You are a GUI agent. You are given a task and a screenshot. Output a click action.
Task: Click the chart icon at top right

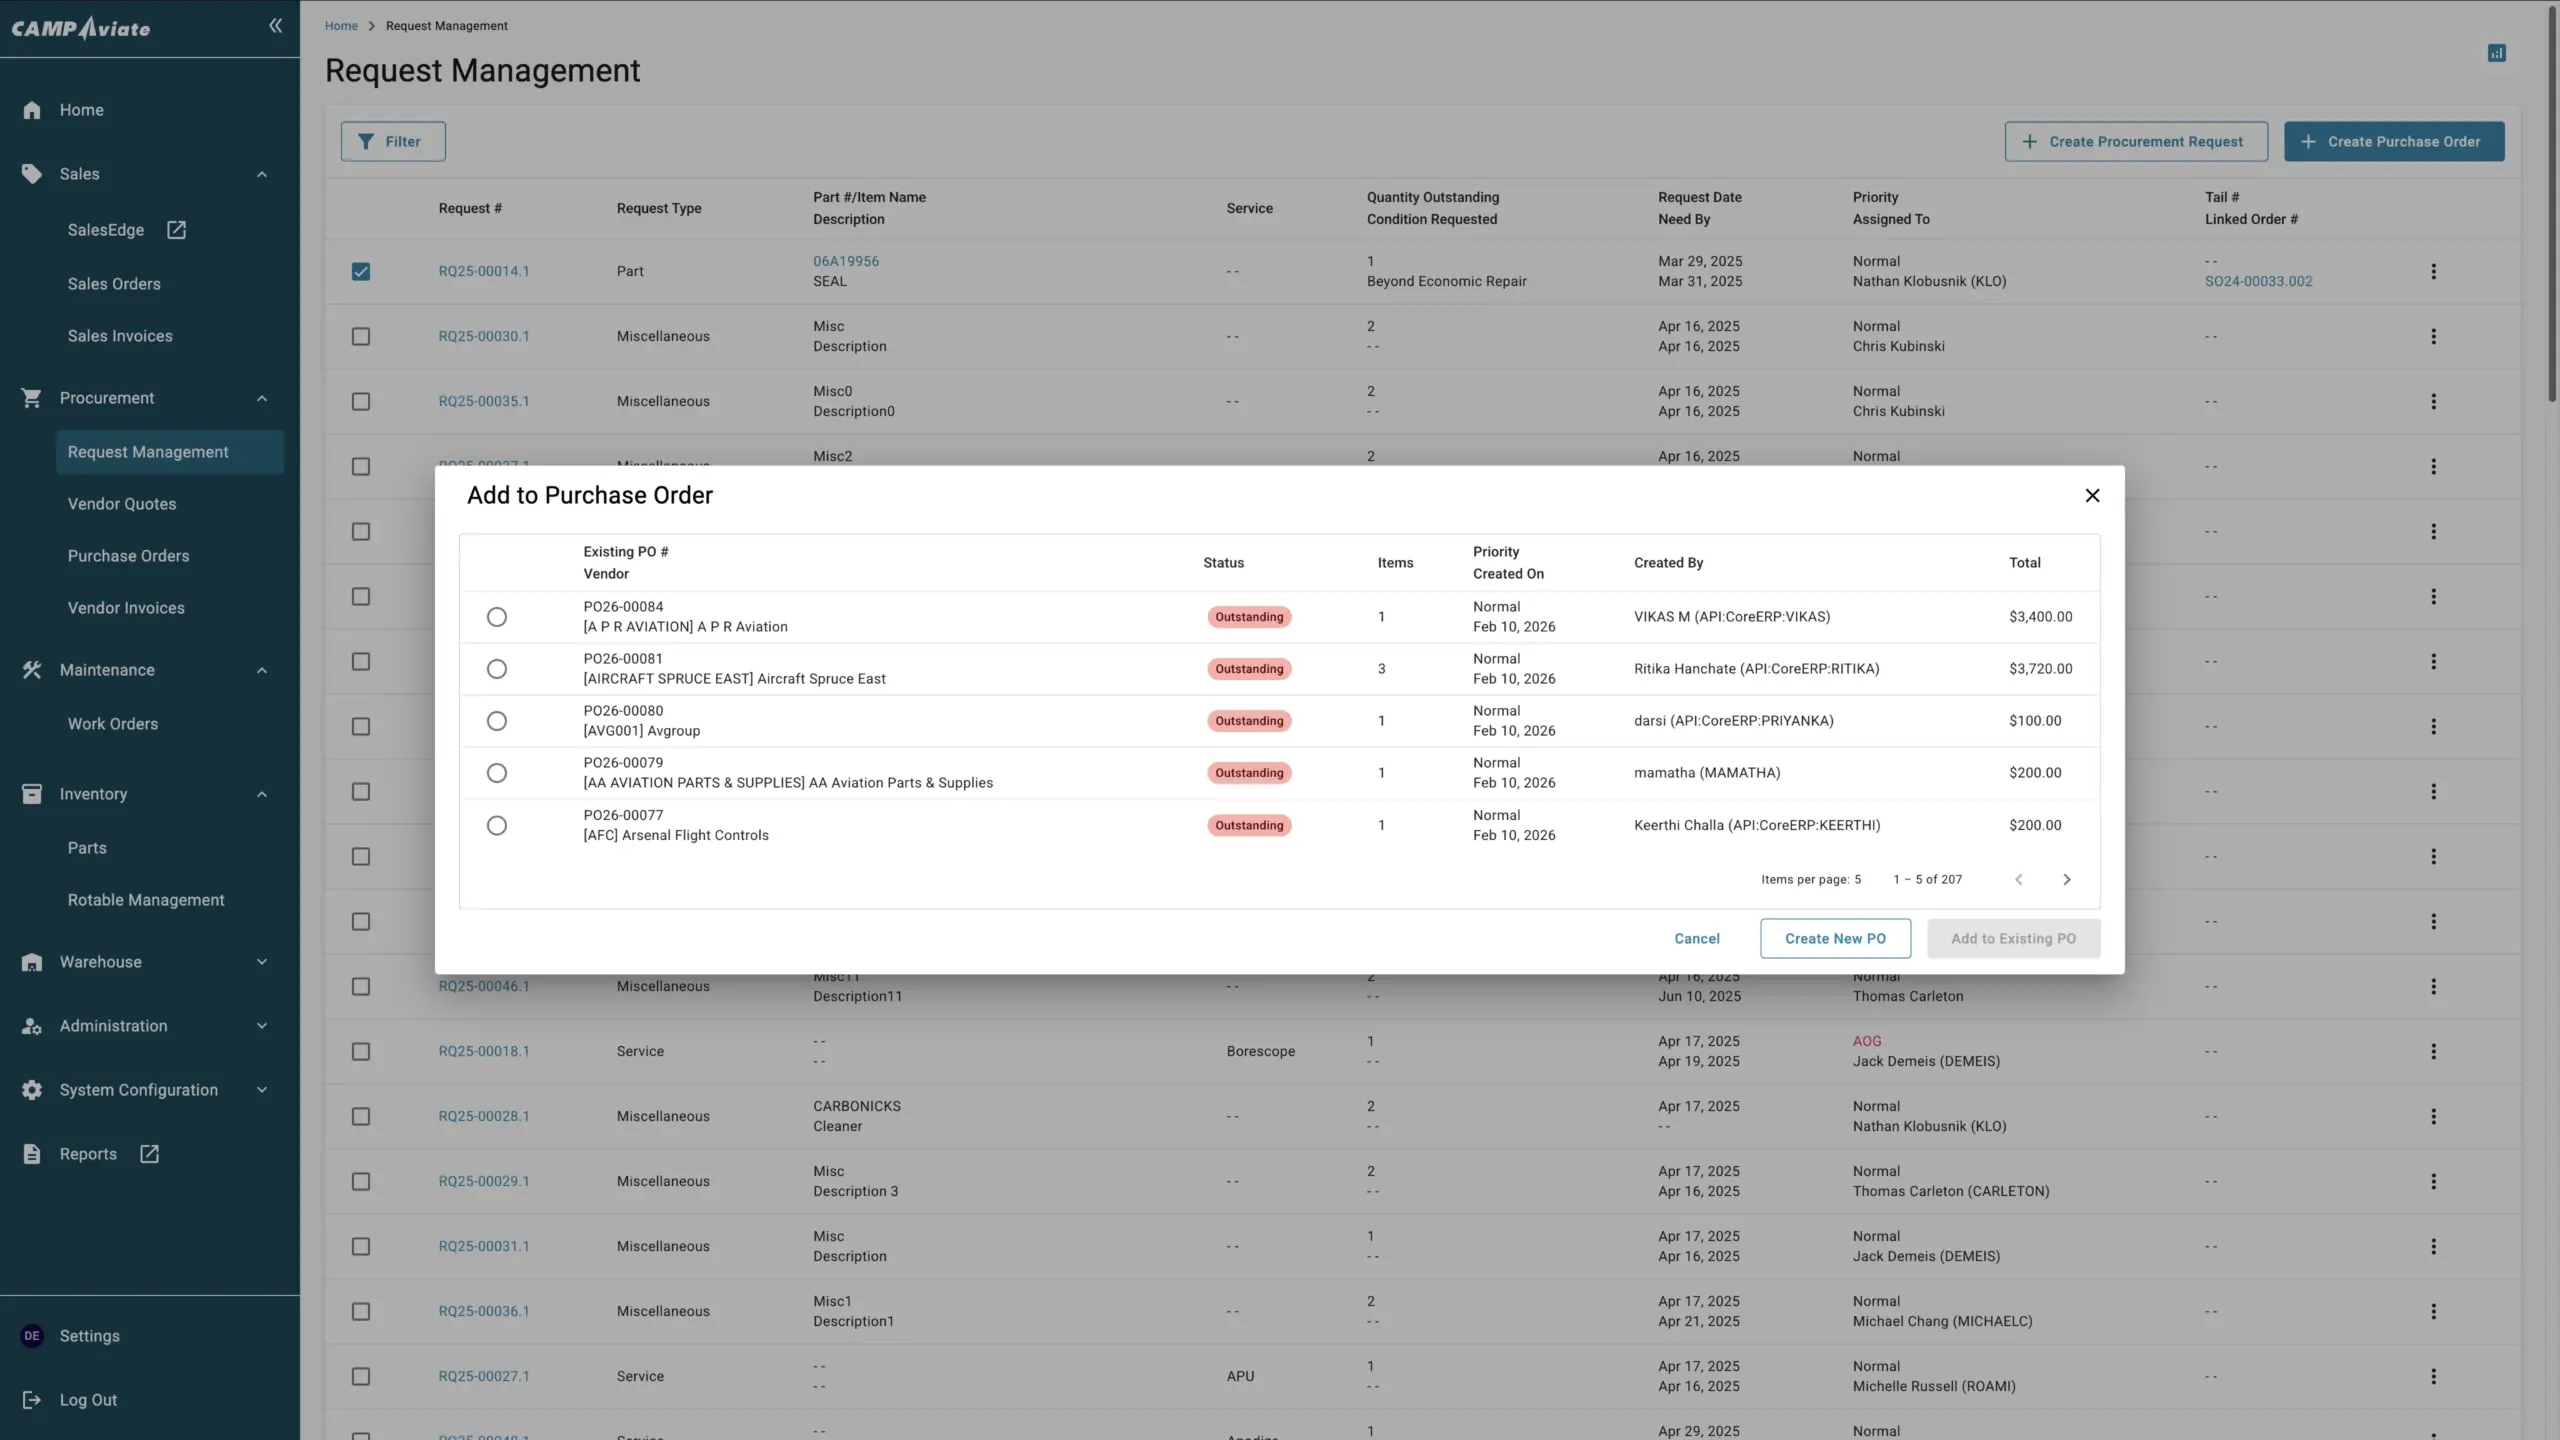click(2496, 53)
